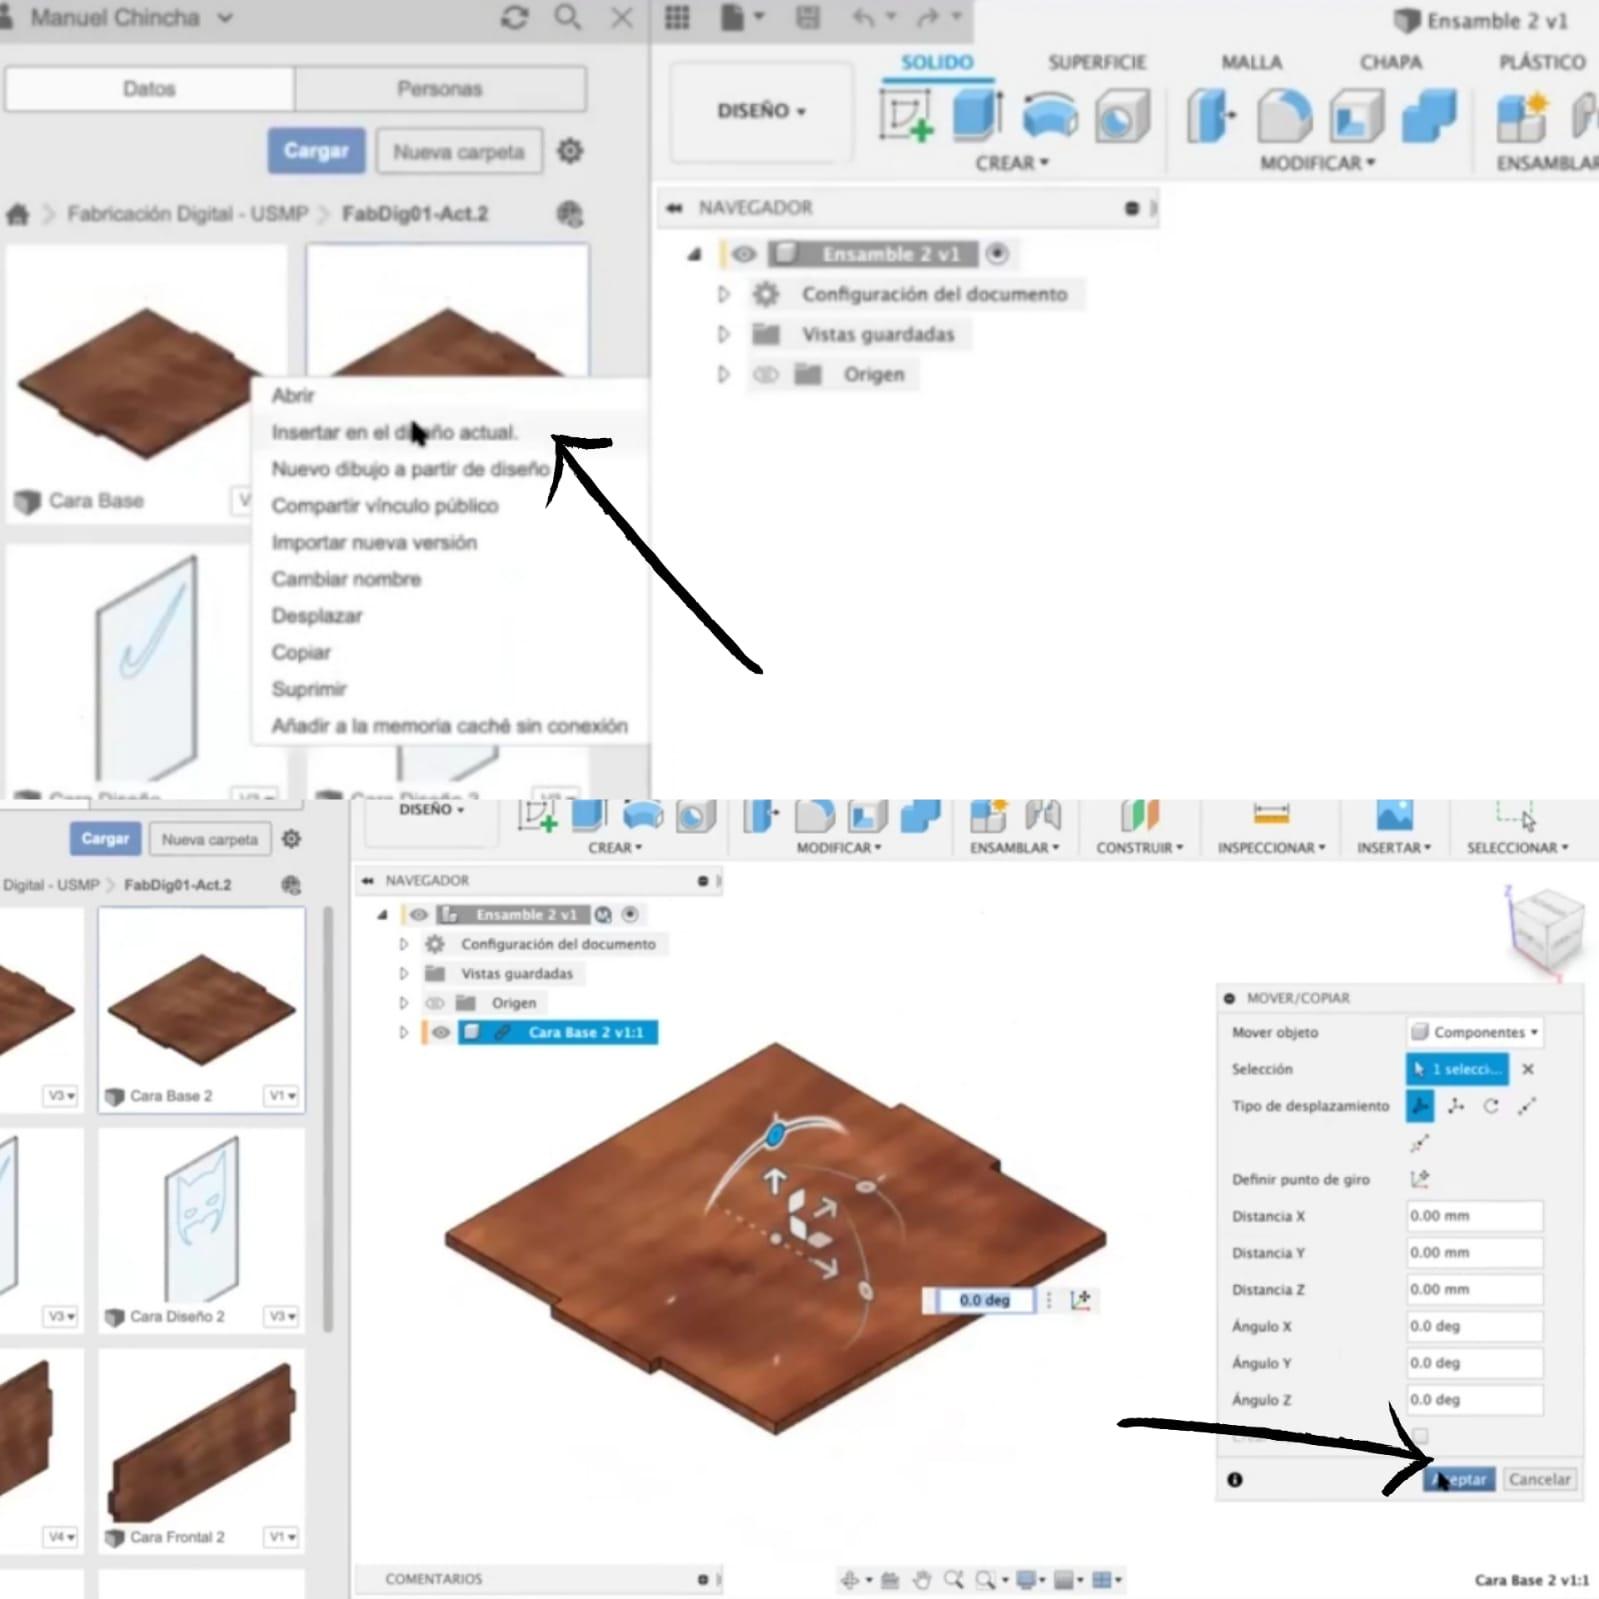This screenshot has width=1599, height=1599.
Task: Choose Free Move in Tipo de desplazamiento
Action: coord(1420,1106)
